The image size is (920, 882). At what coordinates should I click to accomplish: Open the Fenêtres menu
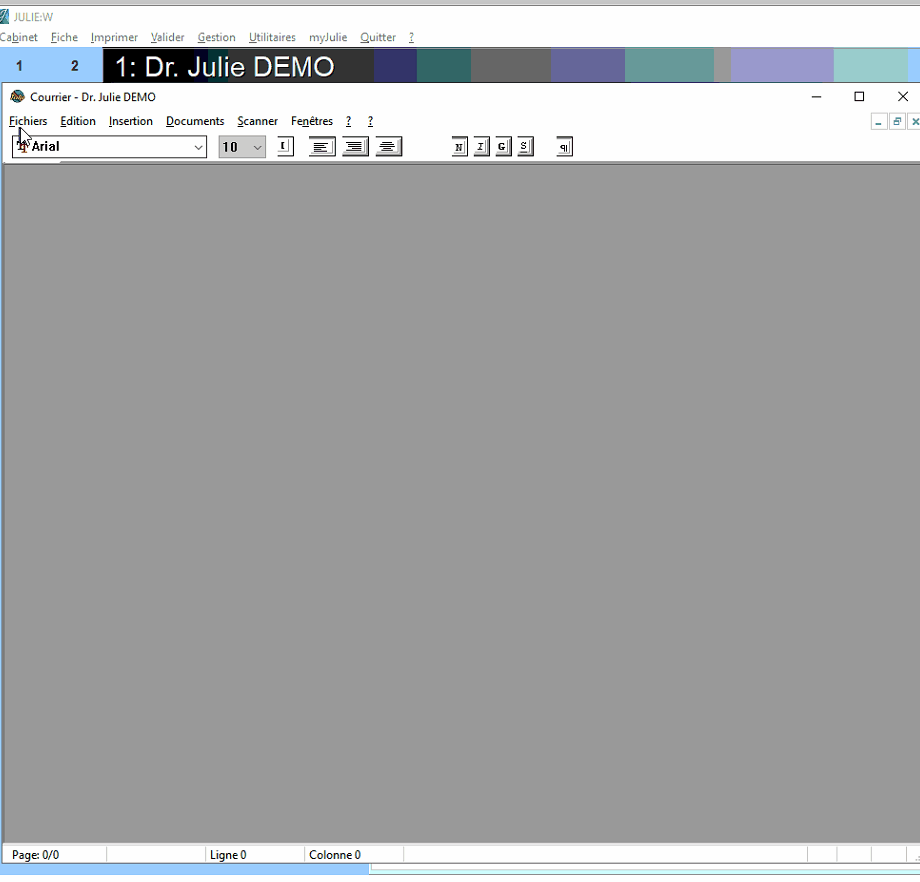tap(312, 121)
